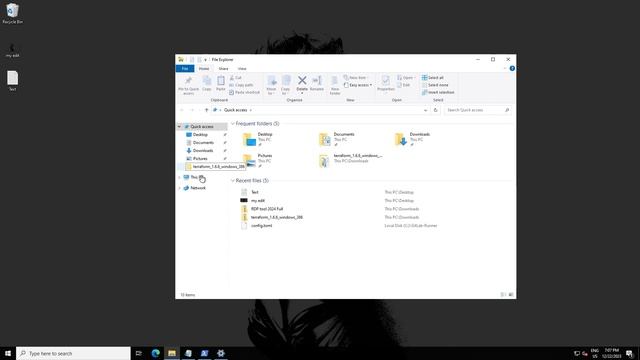The image size is (640, 360).
Task: Collapse the Recent files section
Action: click(233, 180)
